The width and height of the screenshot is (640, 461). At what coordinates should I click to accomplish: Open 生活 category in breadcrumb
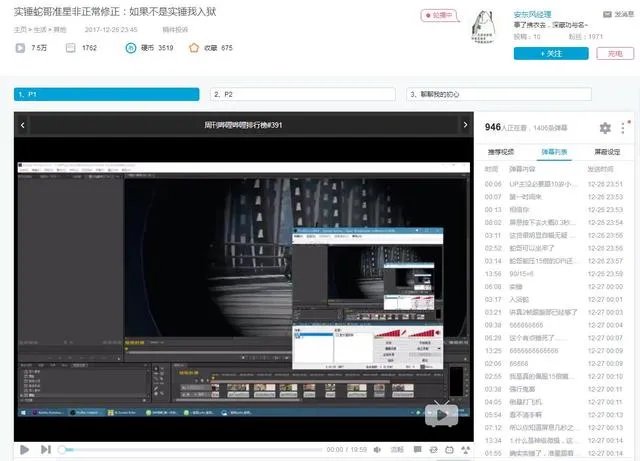click(x=40, y=29)
